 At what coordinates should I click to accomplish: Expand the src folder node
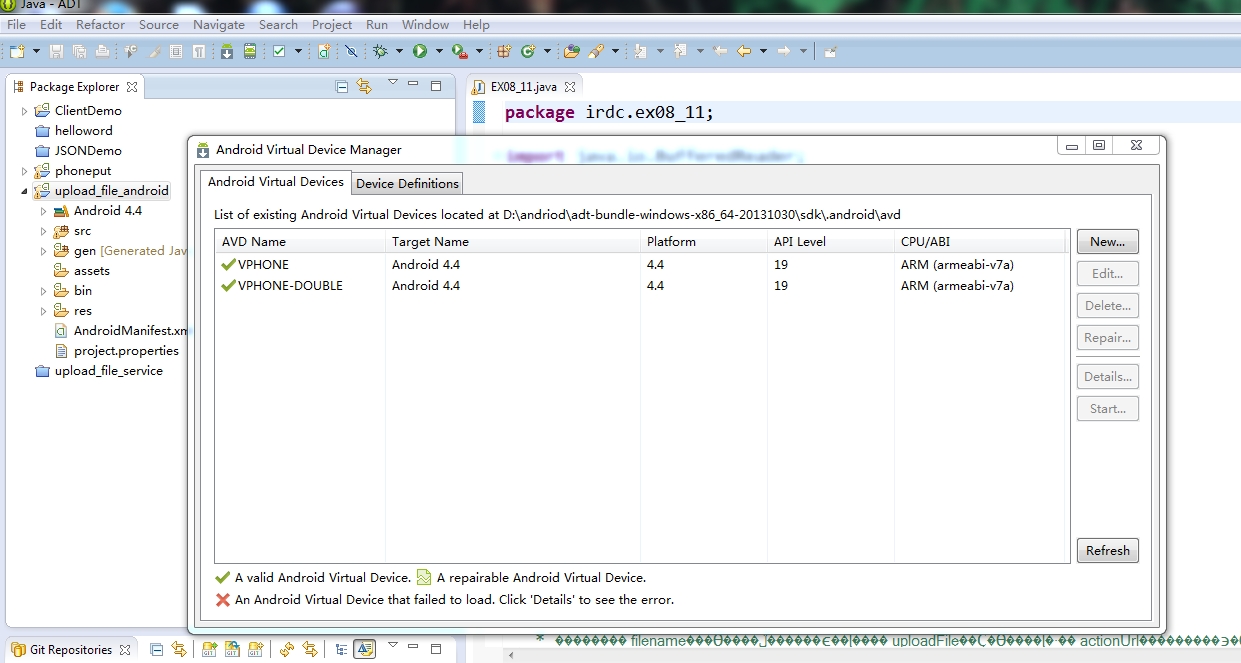44,231
